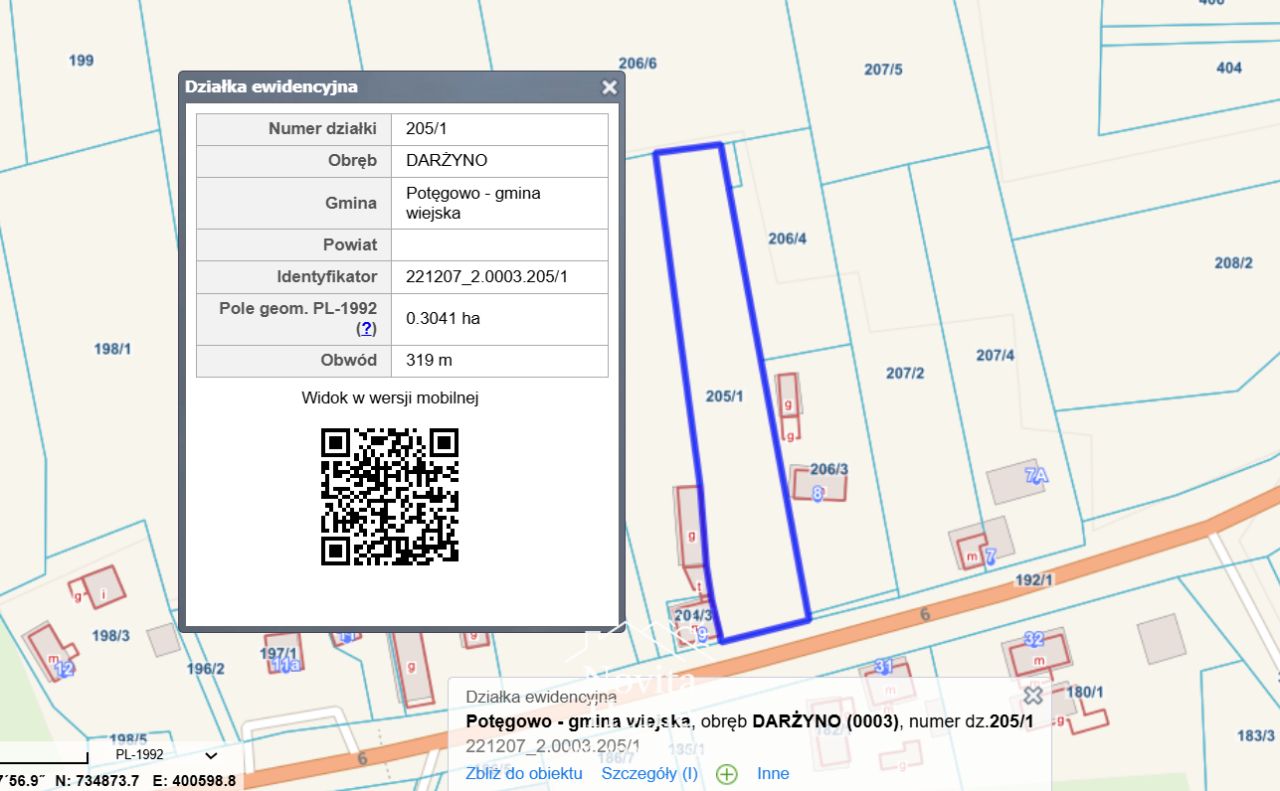This screenshot has width=1280, height=791.
Task: Dismiss the bottom info panel X icon
Action: point(1033,695)
